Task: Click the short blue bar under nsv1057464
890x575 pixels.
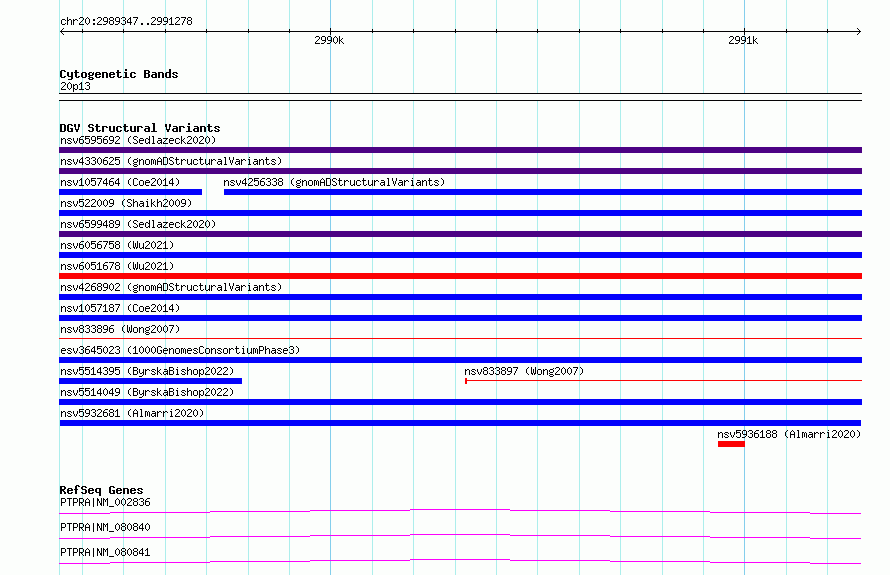Action: pyautogui.click(x=131, y=192)
